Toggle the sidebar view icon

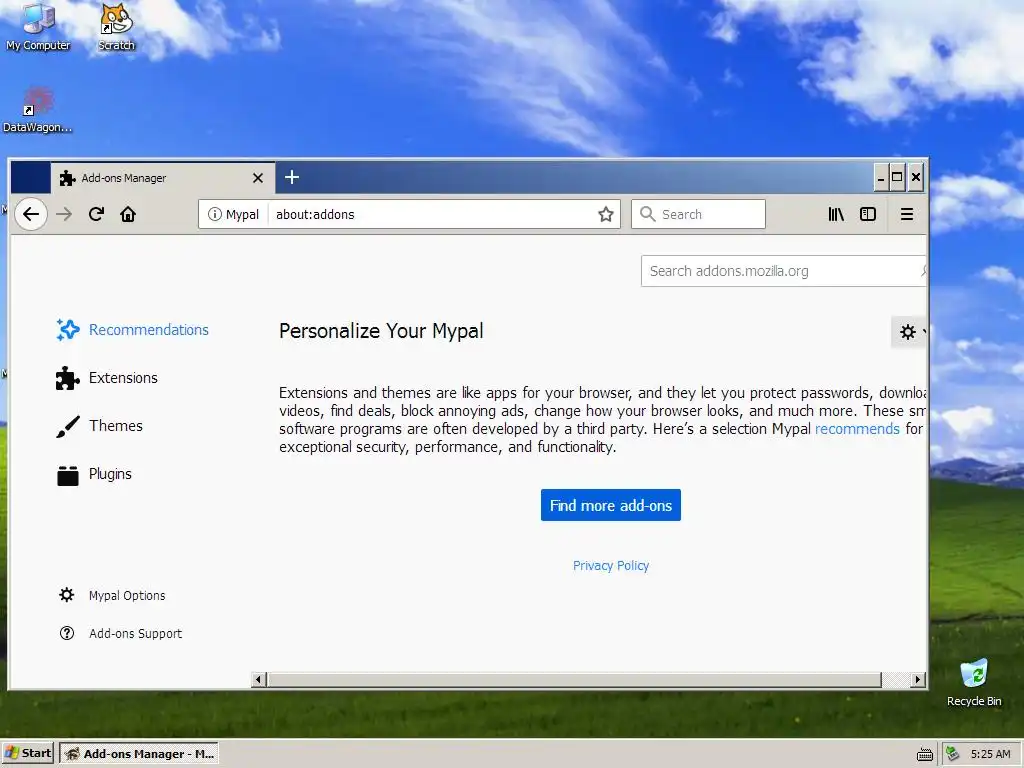point(868,214)
